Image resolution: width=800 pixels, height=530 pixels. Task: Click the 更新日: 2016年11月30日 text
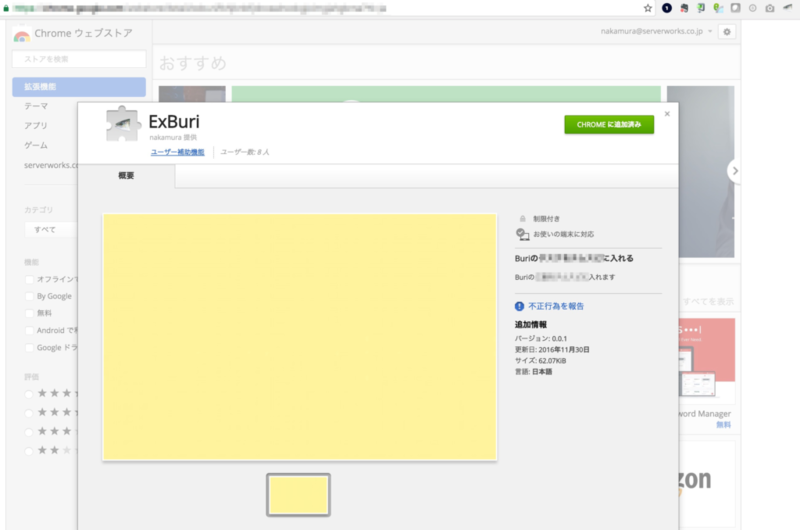tap(552, 349)
